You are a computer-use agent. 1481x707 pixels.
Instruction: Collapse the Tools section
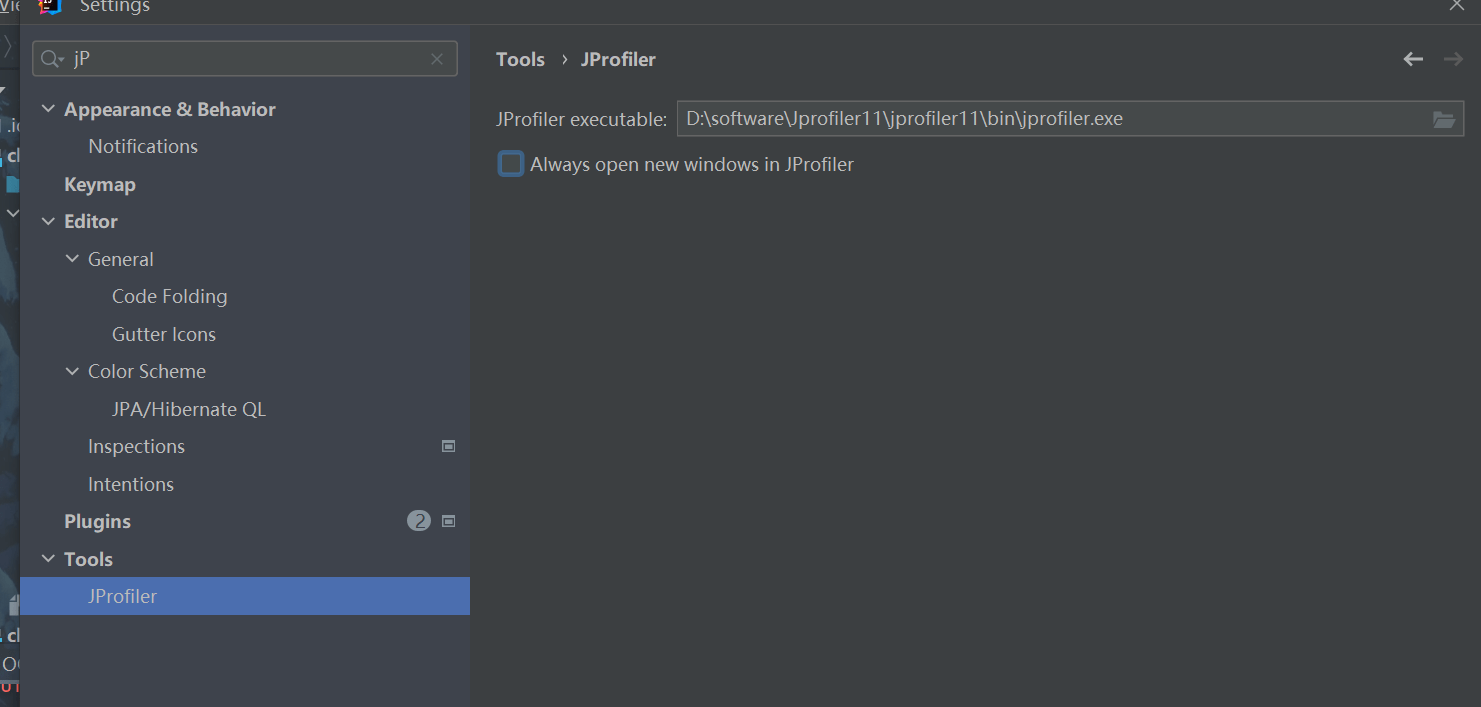click(x=48, y=559)
